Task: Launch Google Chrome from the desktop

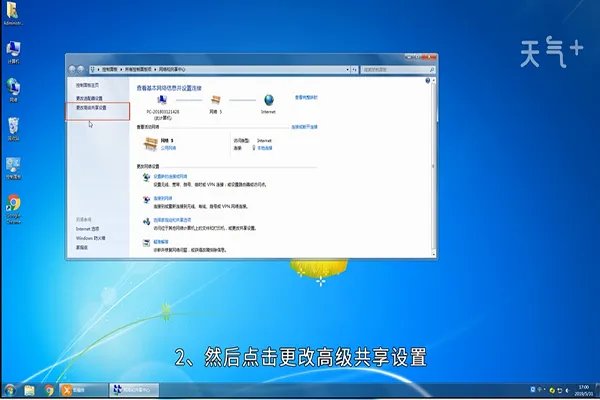Action: tap(13, 209)
